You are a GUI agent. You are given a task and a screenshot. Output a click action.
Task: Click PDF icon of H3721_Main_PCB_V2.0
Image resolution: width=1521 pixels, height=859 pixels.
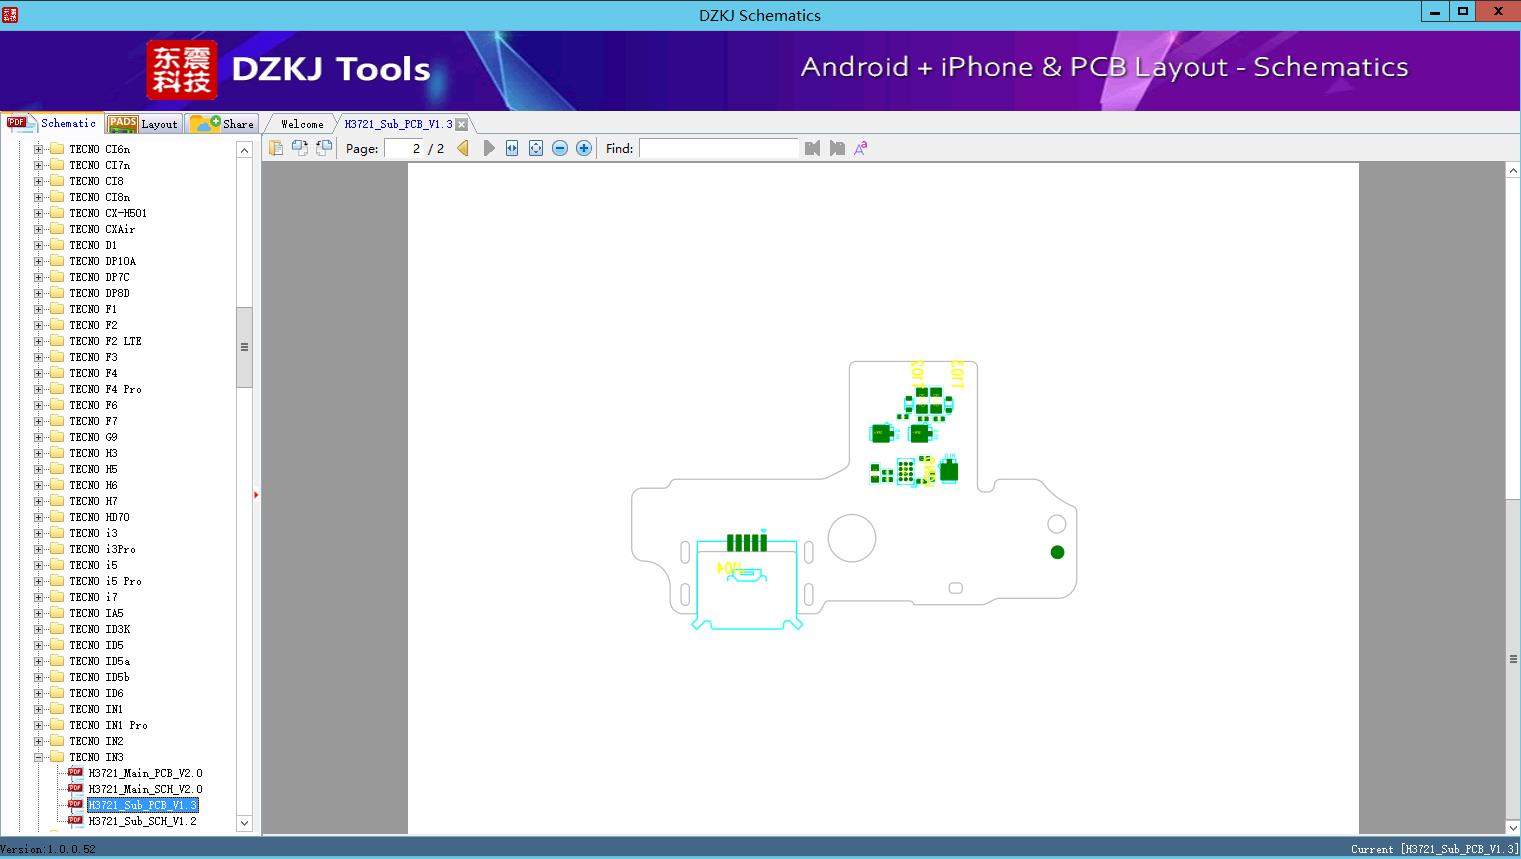tap(75, 772)
